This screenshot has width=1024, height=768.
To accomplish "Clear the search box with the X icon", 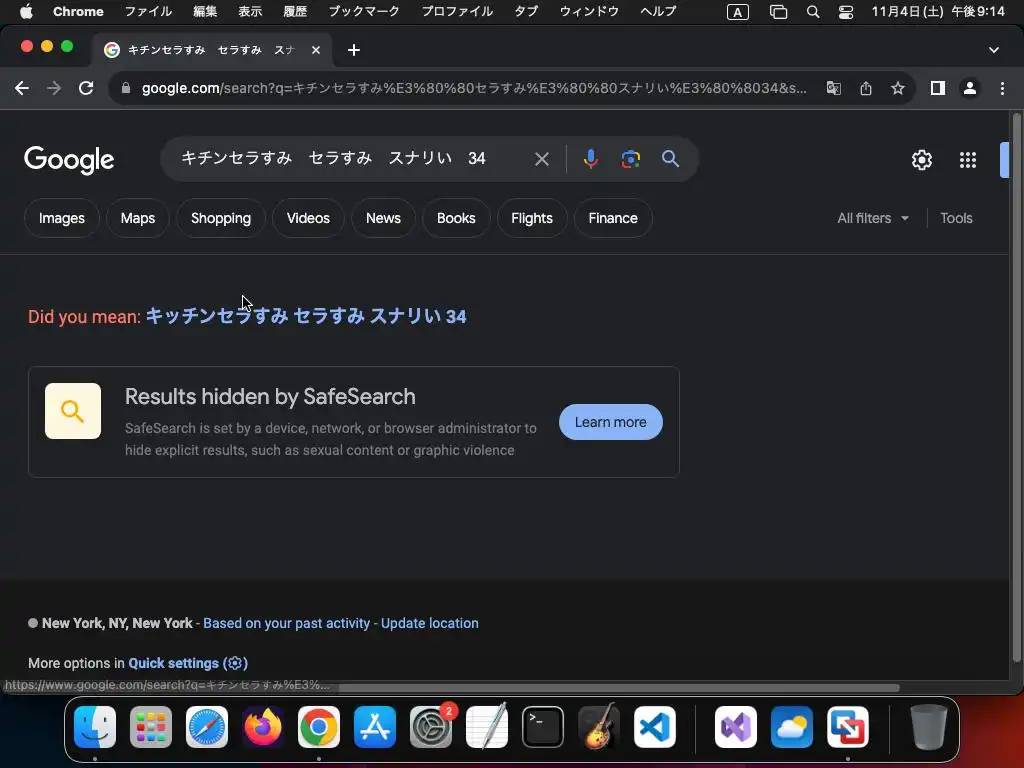I will (541, 159).
